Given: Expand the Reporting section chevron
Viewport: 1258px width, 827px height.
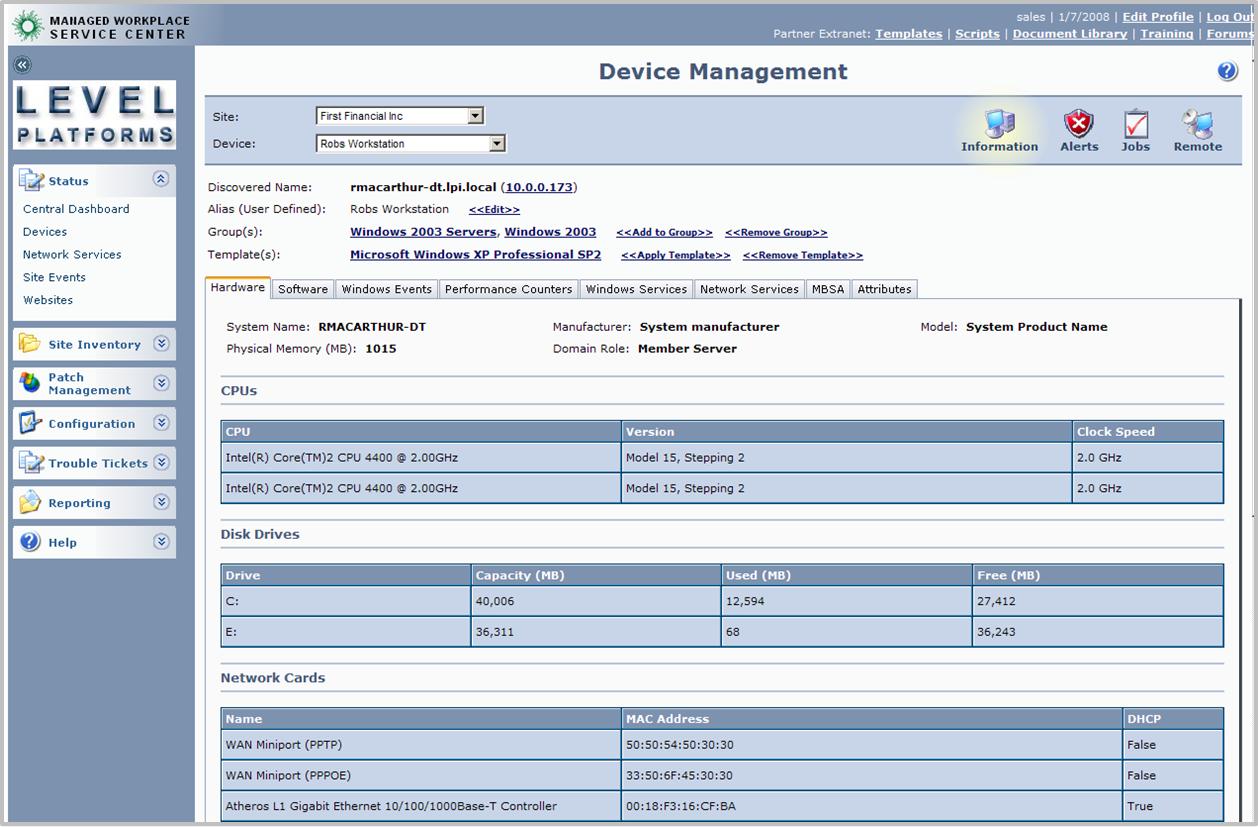Looking at the screenshot, I should click(x=160, y=502).
